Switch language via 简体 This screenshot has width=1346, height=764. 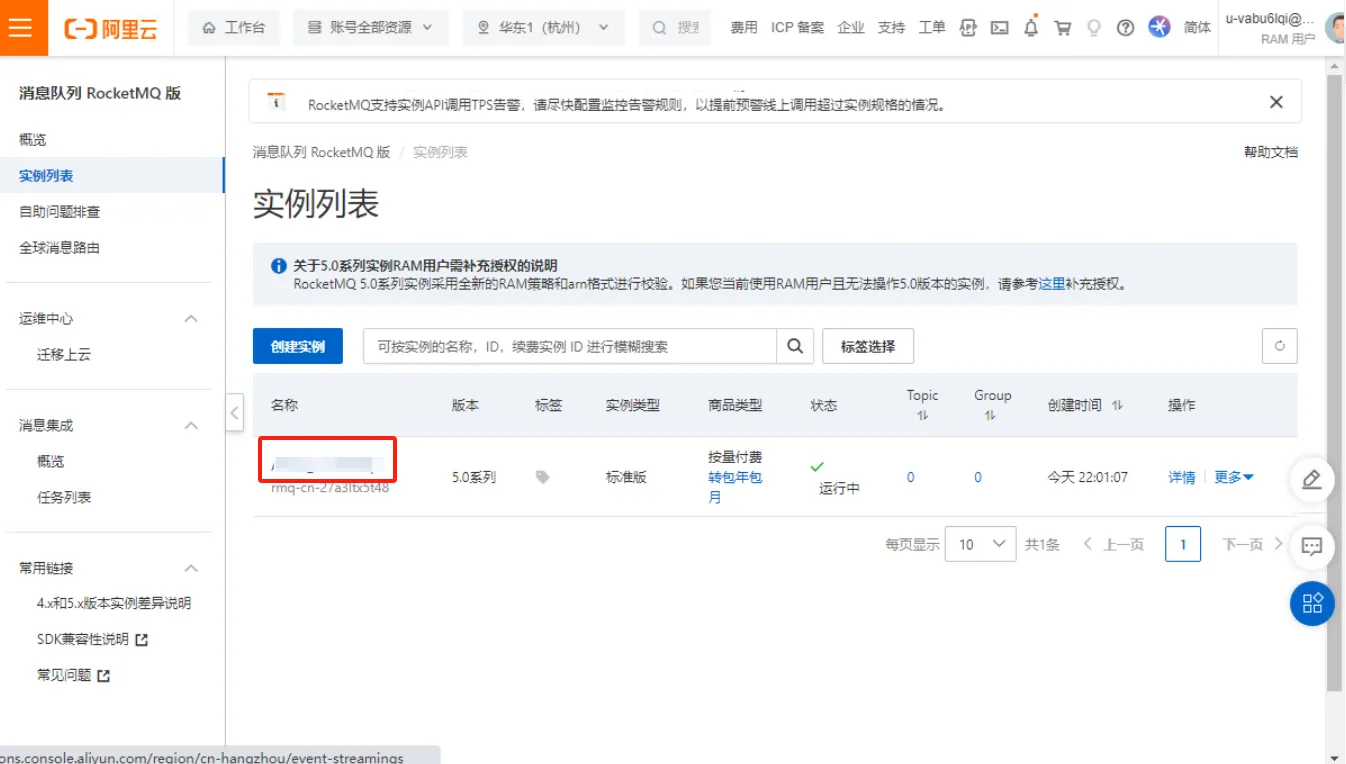click(1198, 28)
